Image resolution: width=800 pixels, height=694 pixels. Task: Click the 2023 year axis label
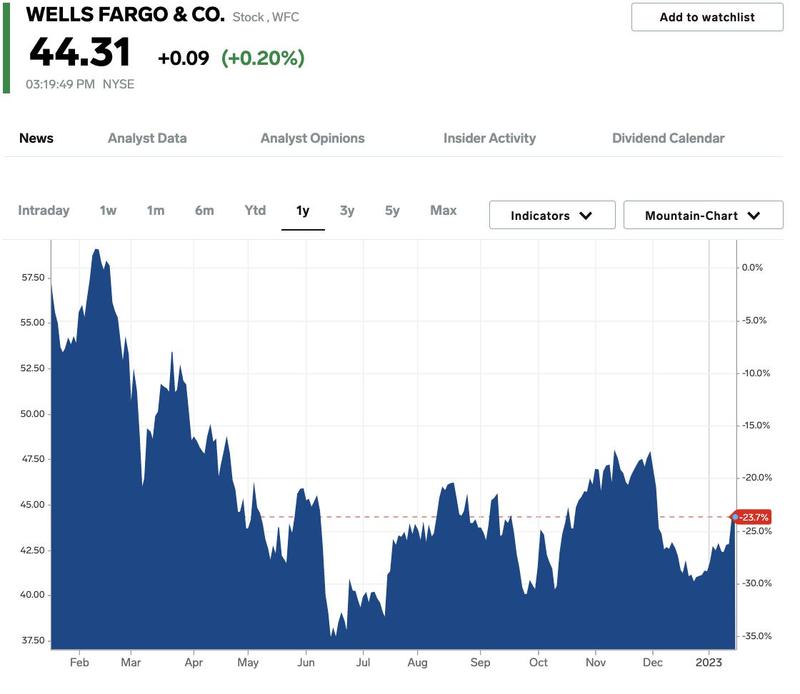pyautogui.click(x=709, y=662)
